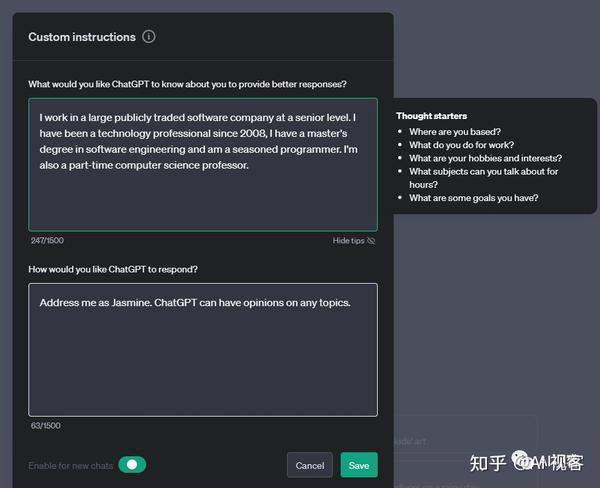Click the info icon beside Custom instructions
Image resolution: width=600 pixels, height=488 pixels.
(x=149, y=37)
